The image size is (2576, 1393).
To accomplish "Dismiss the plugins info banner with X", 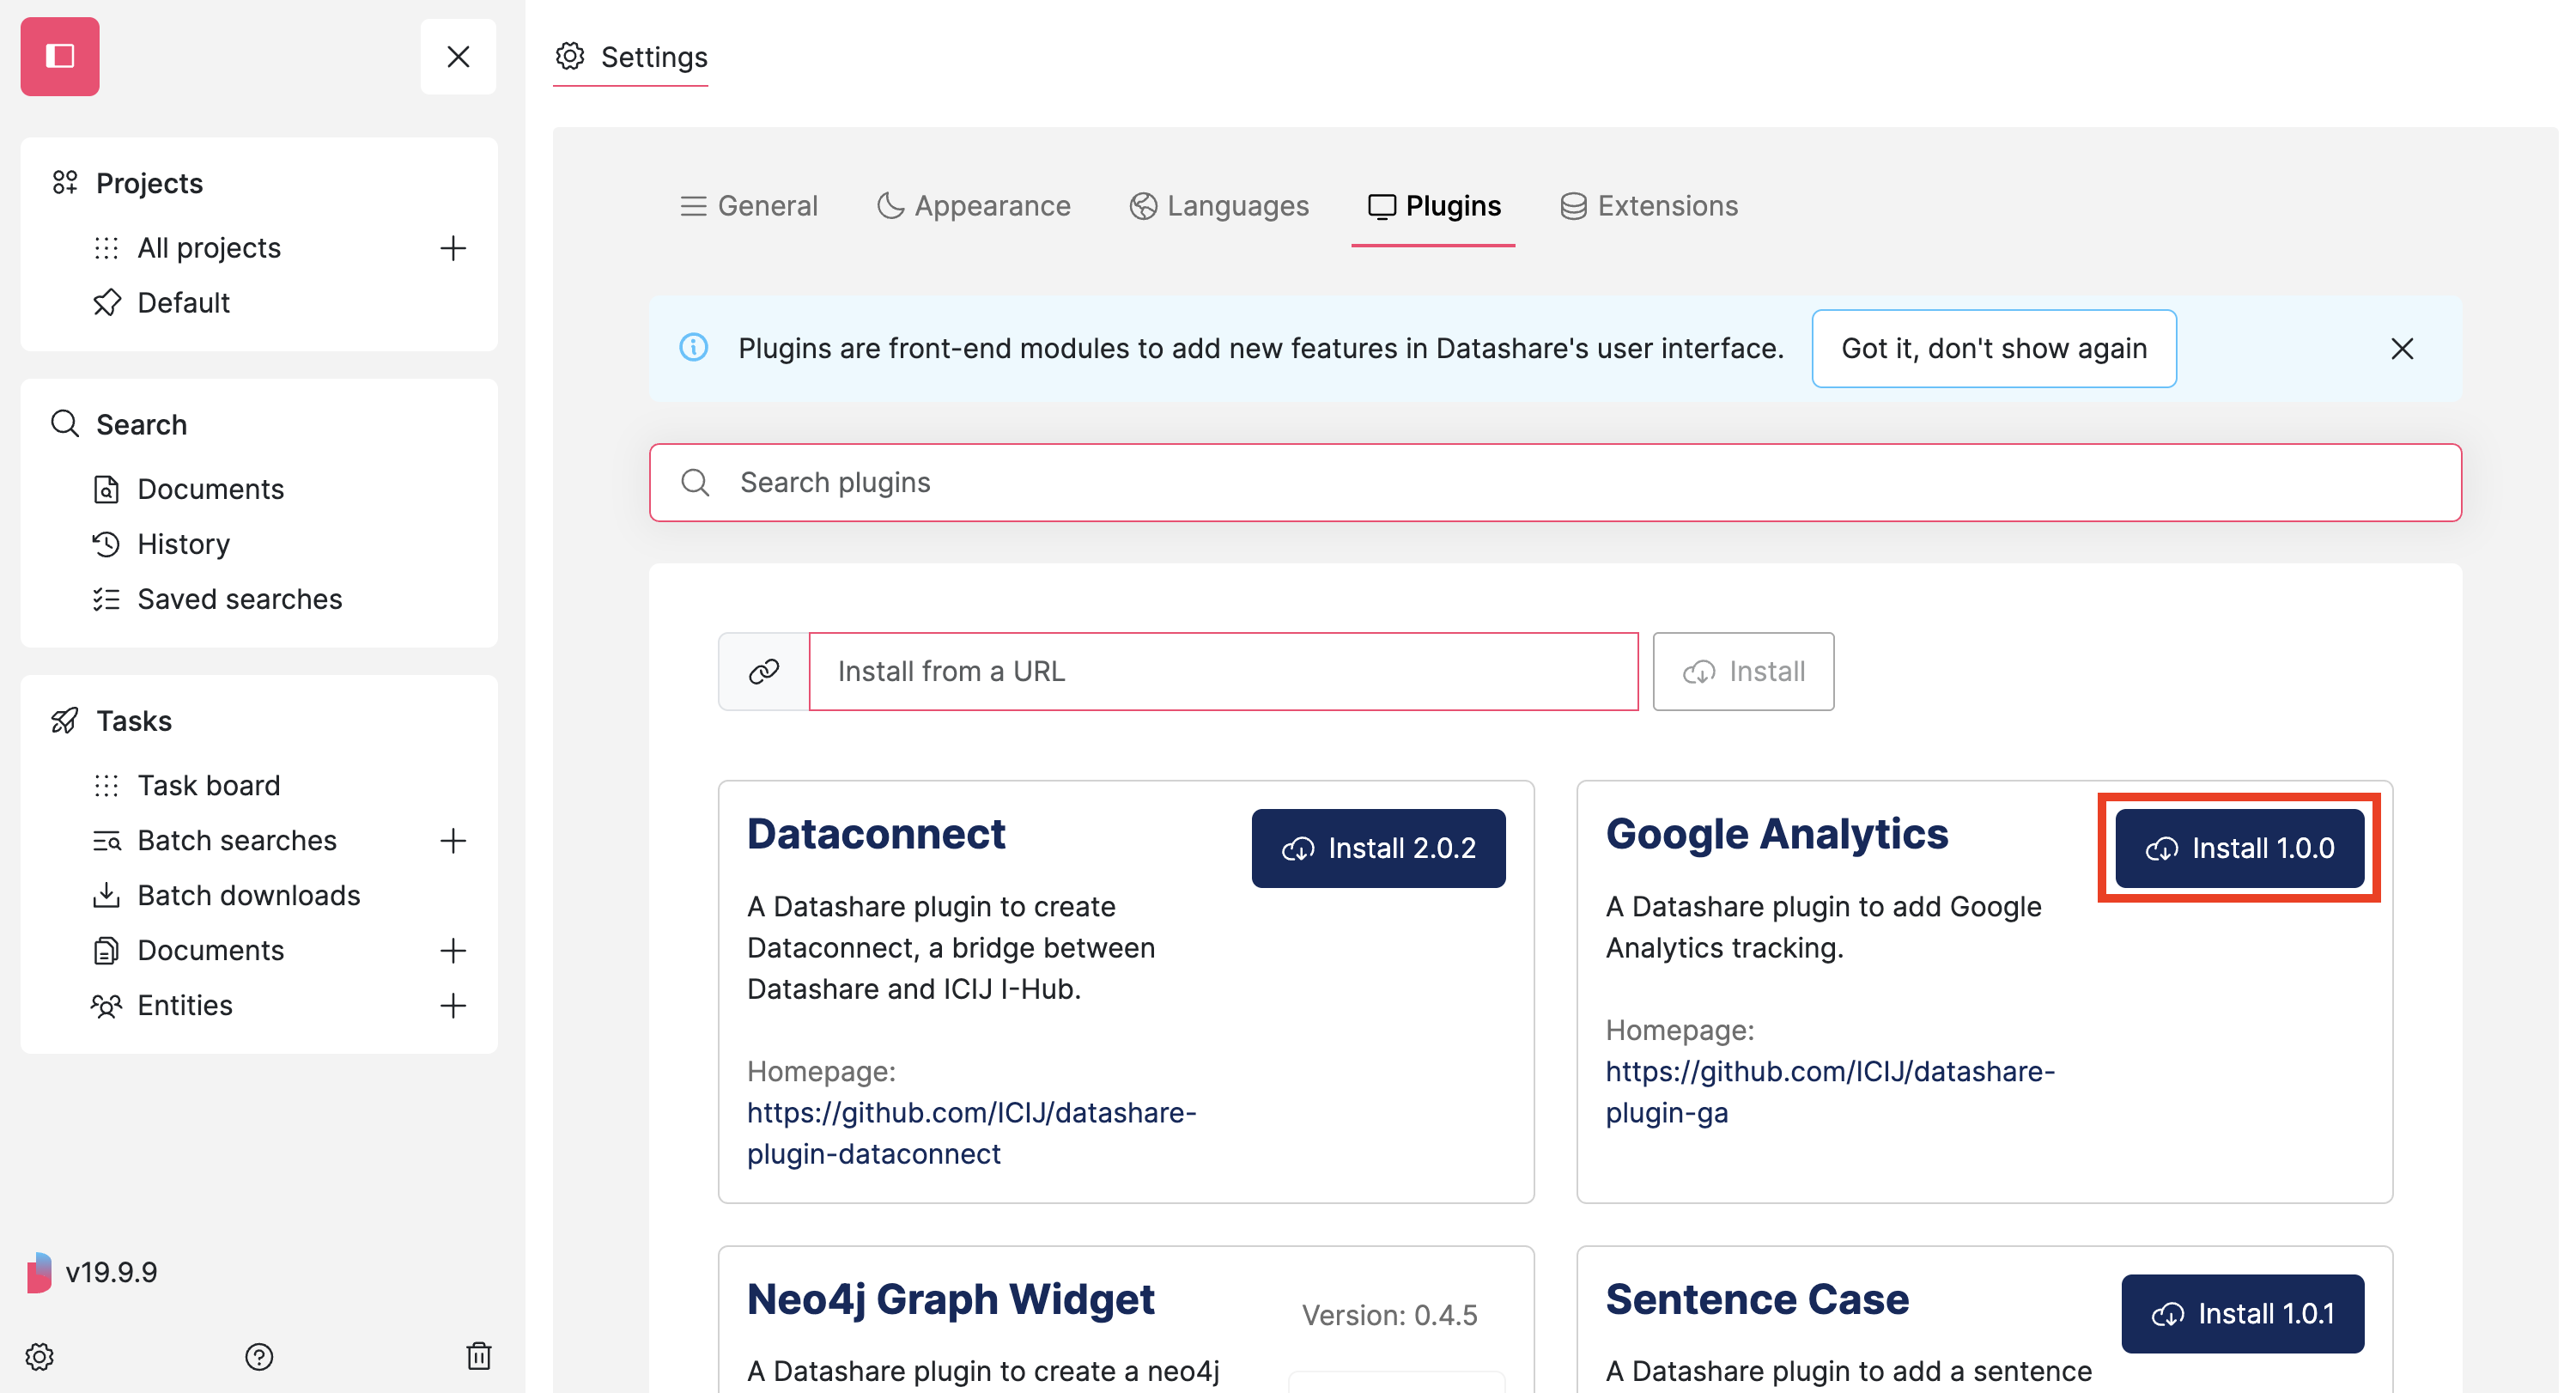I will coord(2402,348).
